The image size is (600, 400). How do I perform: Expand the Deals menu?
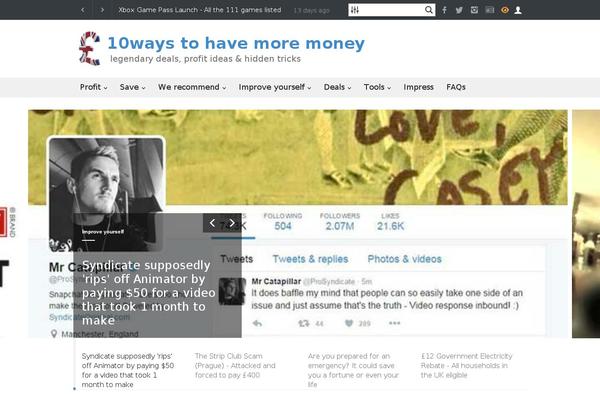(x=337, y=87)
